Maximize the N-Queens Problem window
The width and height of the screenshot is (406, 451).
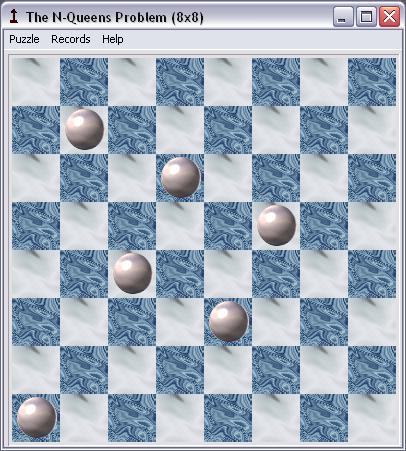click(x=366, y=17)
